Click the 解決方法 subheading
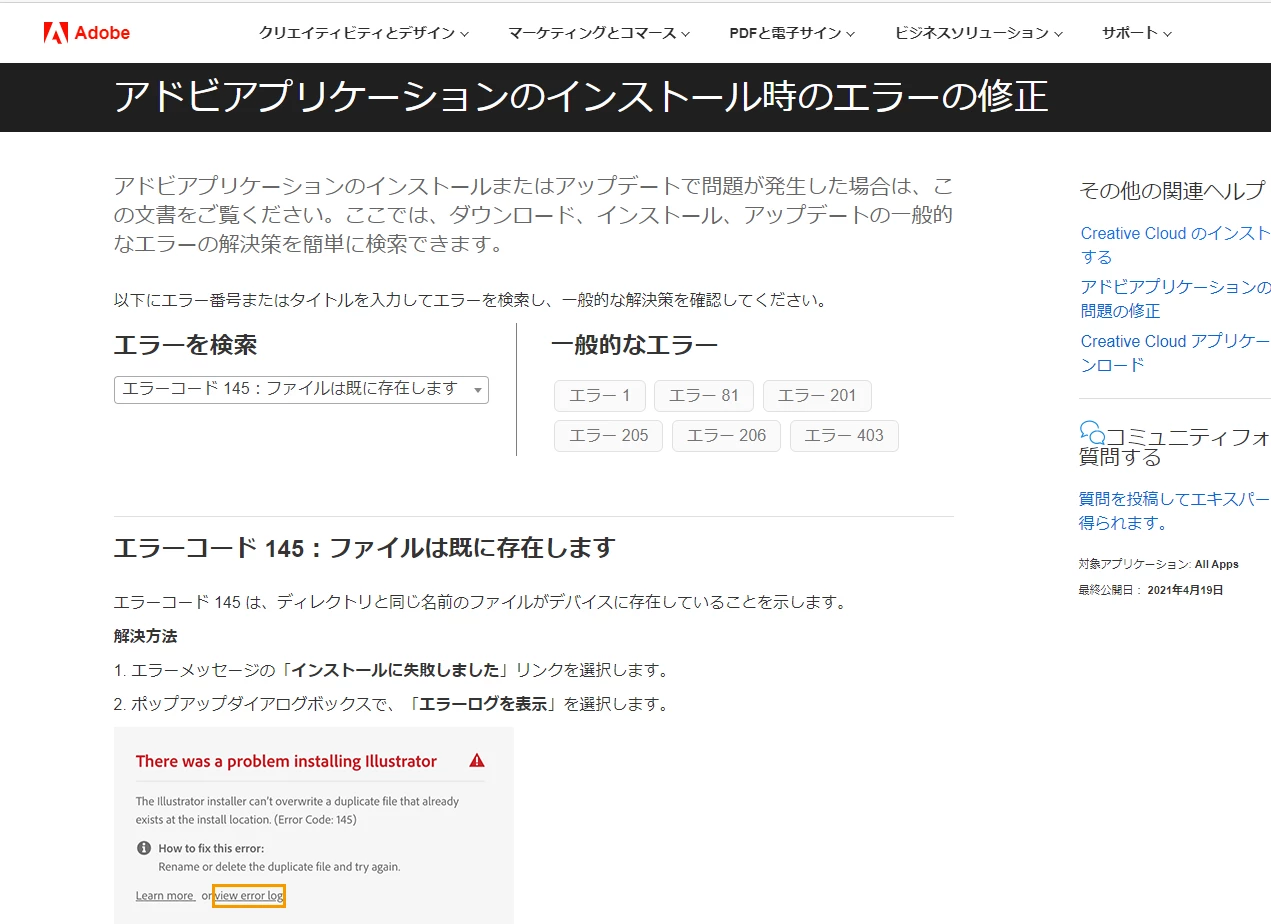The image size is (1271, 924). pos(145,636)
